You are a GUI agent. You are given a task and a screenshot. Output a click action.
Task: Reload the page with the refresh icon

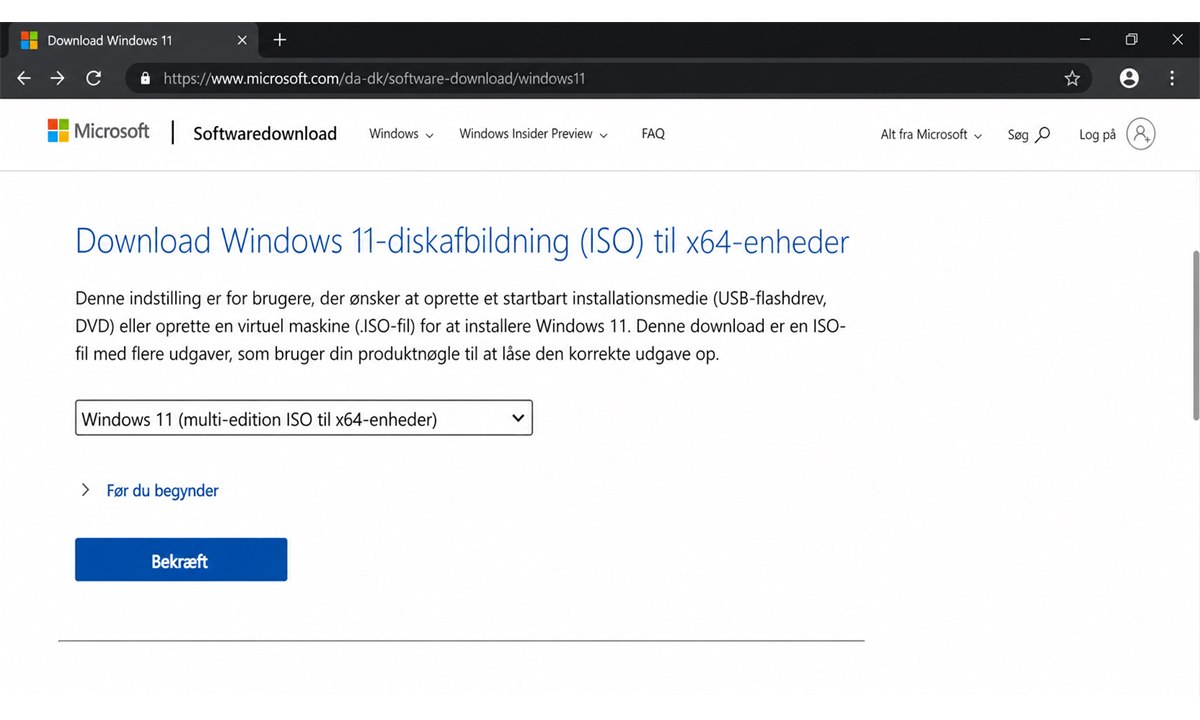point(93,78)
